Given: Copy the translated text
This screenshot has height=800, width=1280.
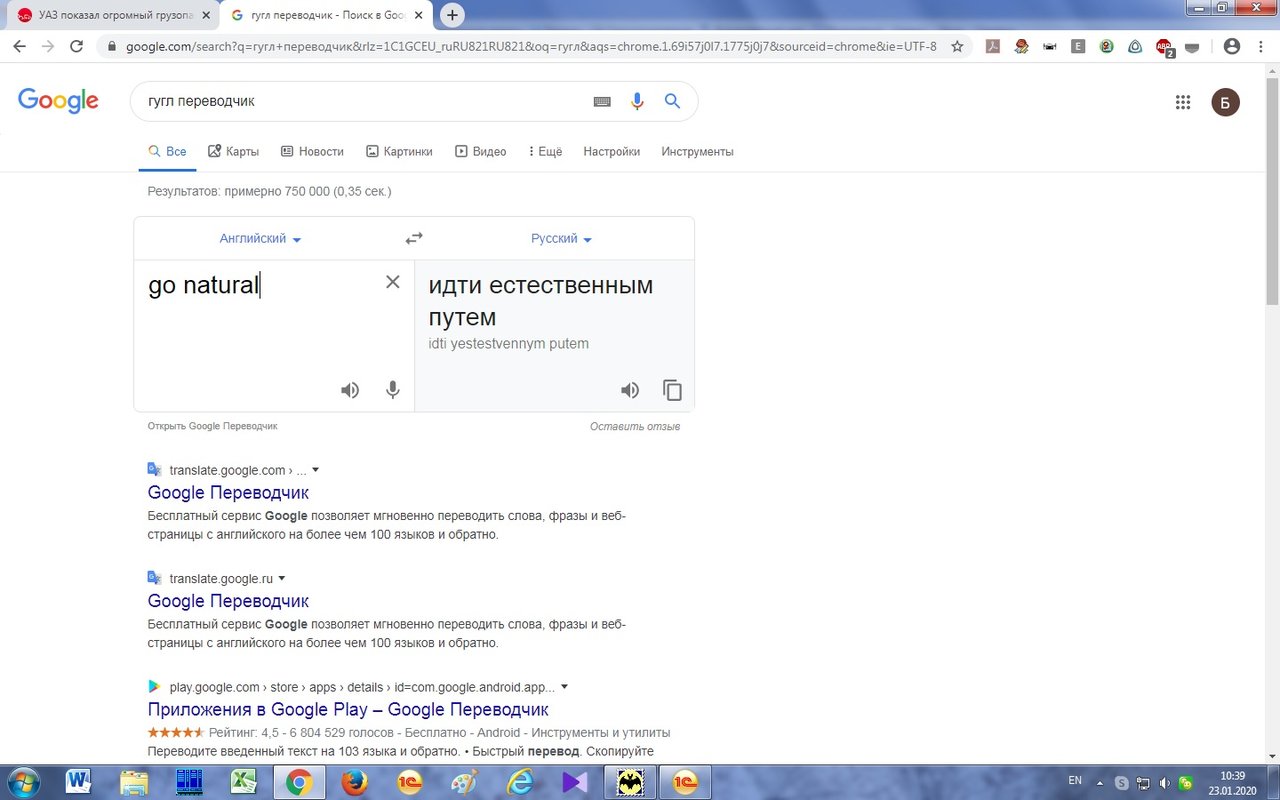Looking at the screenshot, I should (673, 390).
